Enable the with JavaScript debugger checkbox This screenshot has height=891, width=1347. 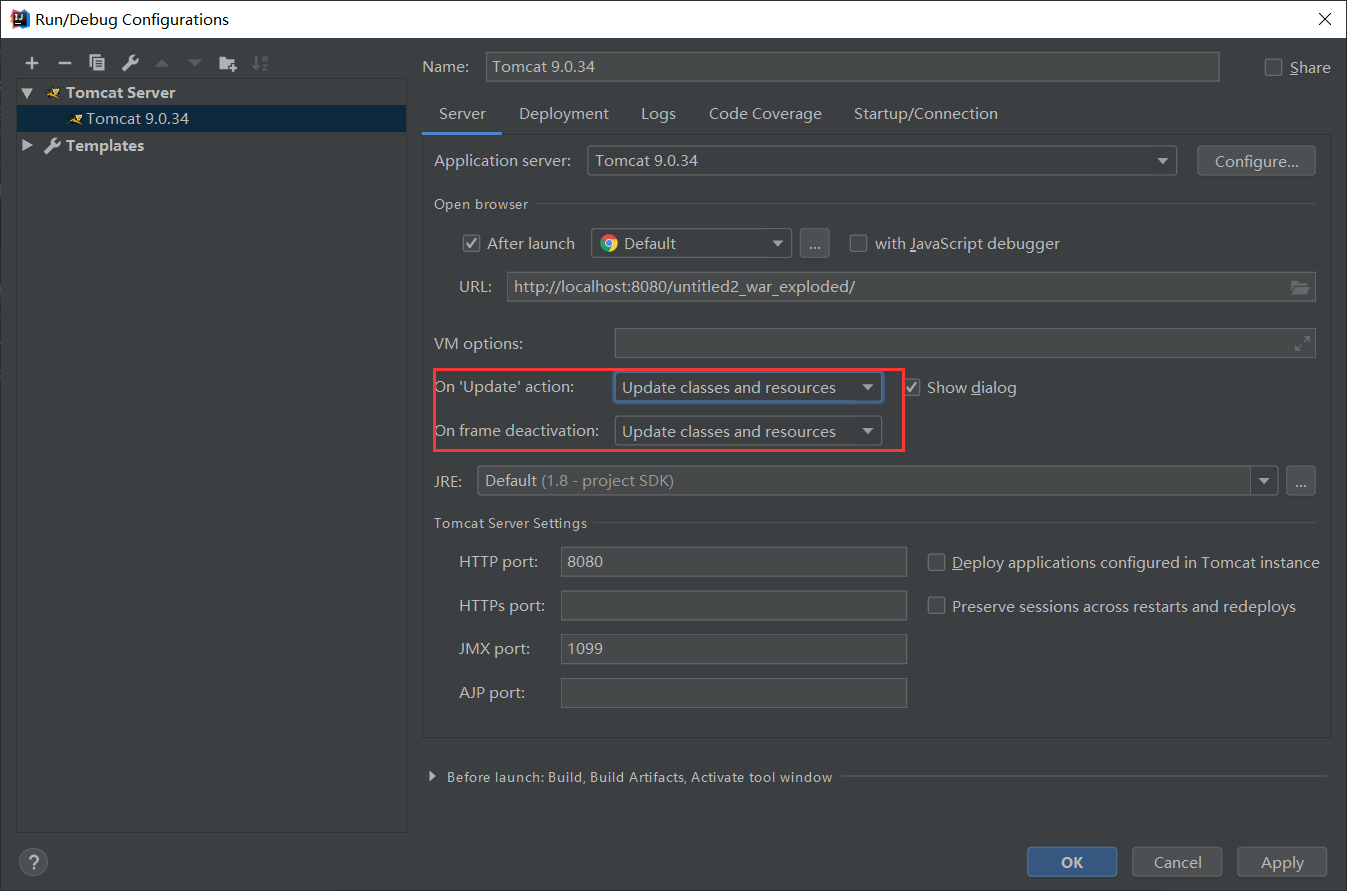858,243
